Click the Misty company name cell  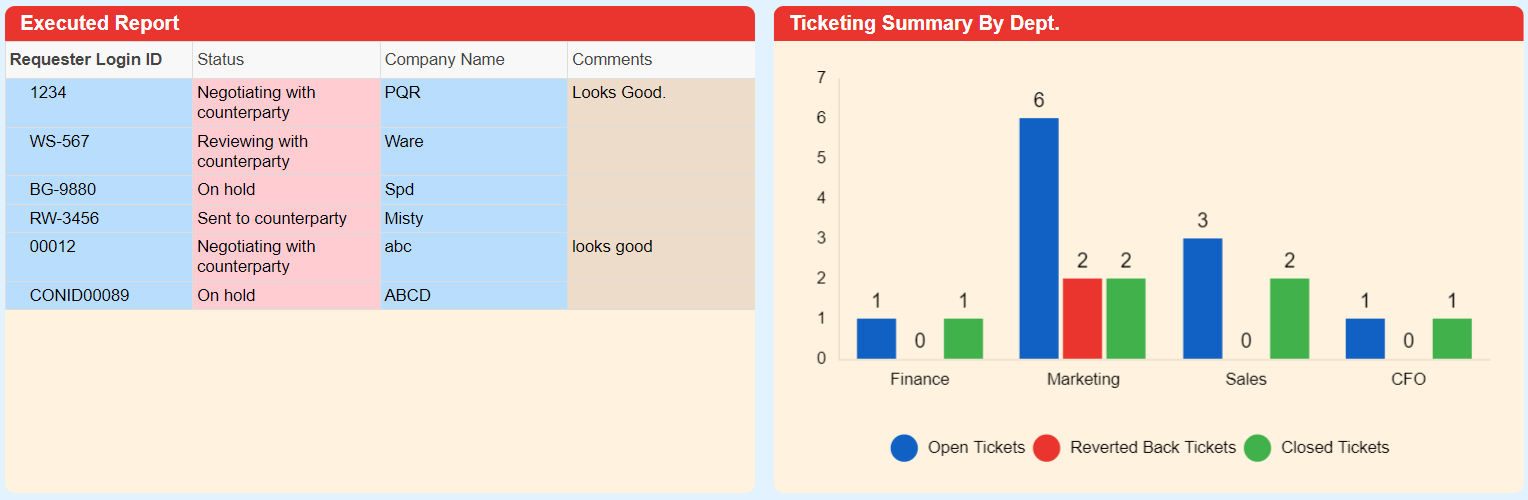[x=474, y=219]
